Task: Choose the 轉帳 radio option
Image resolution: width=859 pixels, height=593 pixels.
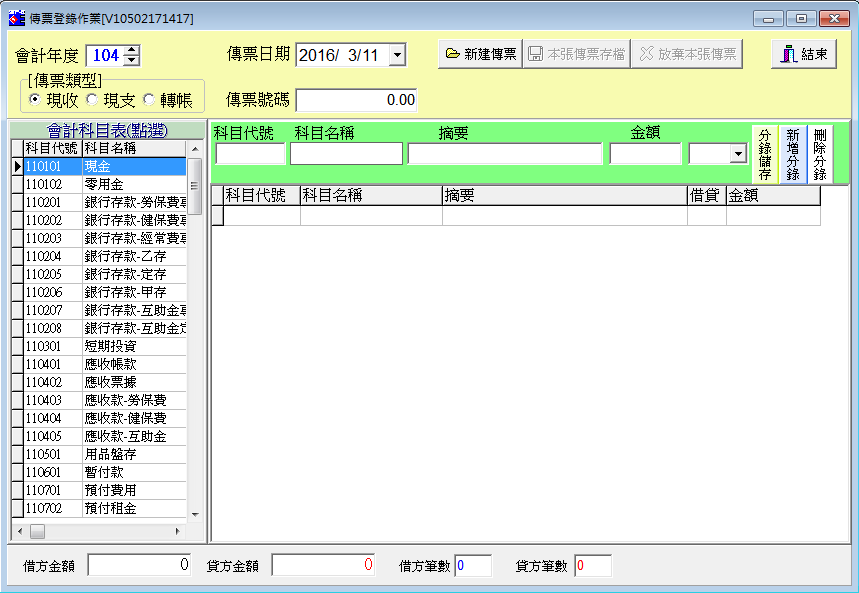Action: coord(150,100)
